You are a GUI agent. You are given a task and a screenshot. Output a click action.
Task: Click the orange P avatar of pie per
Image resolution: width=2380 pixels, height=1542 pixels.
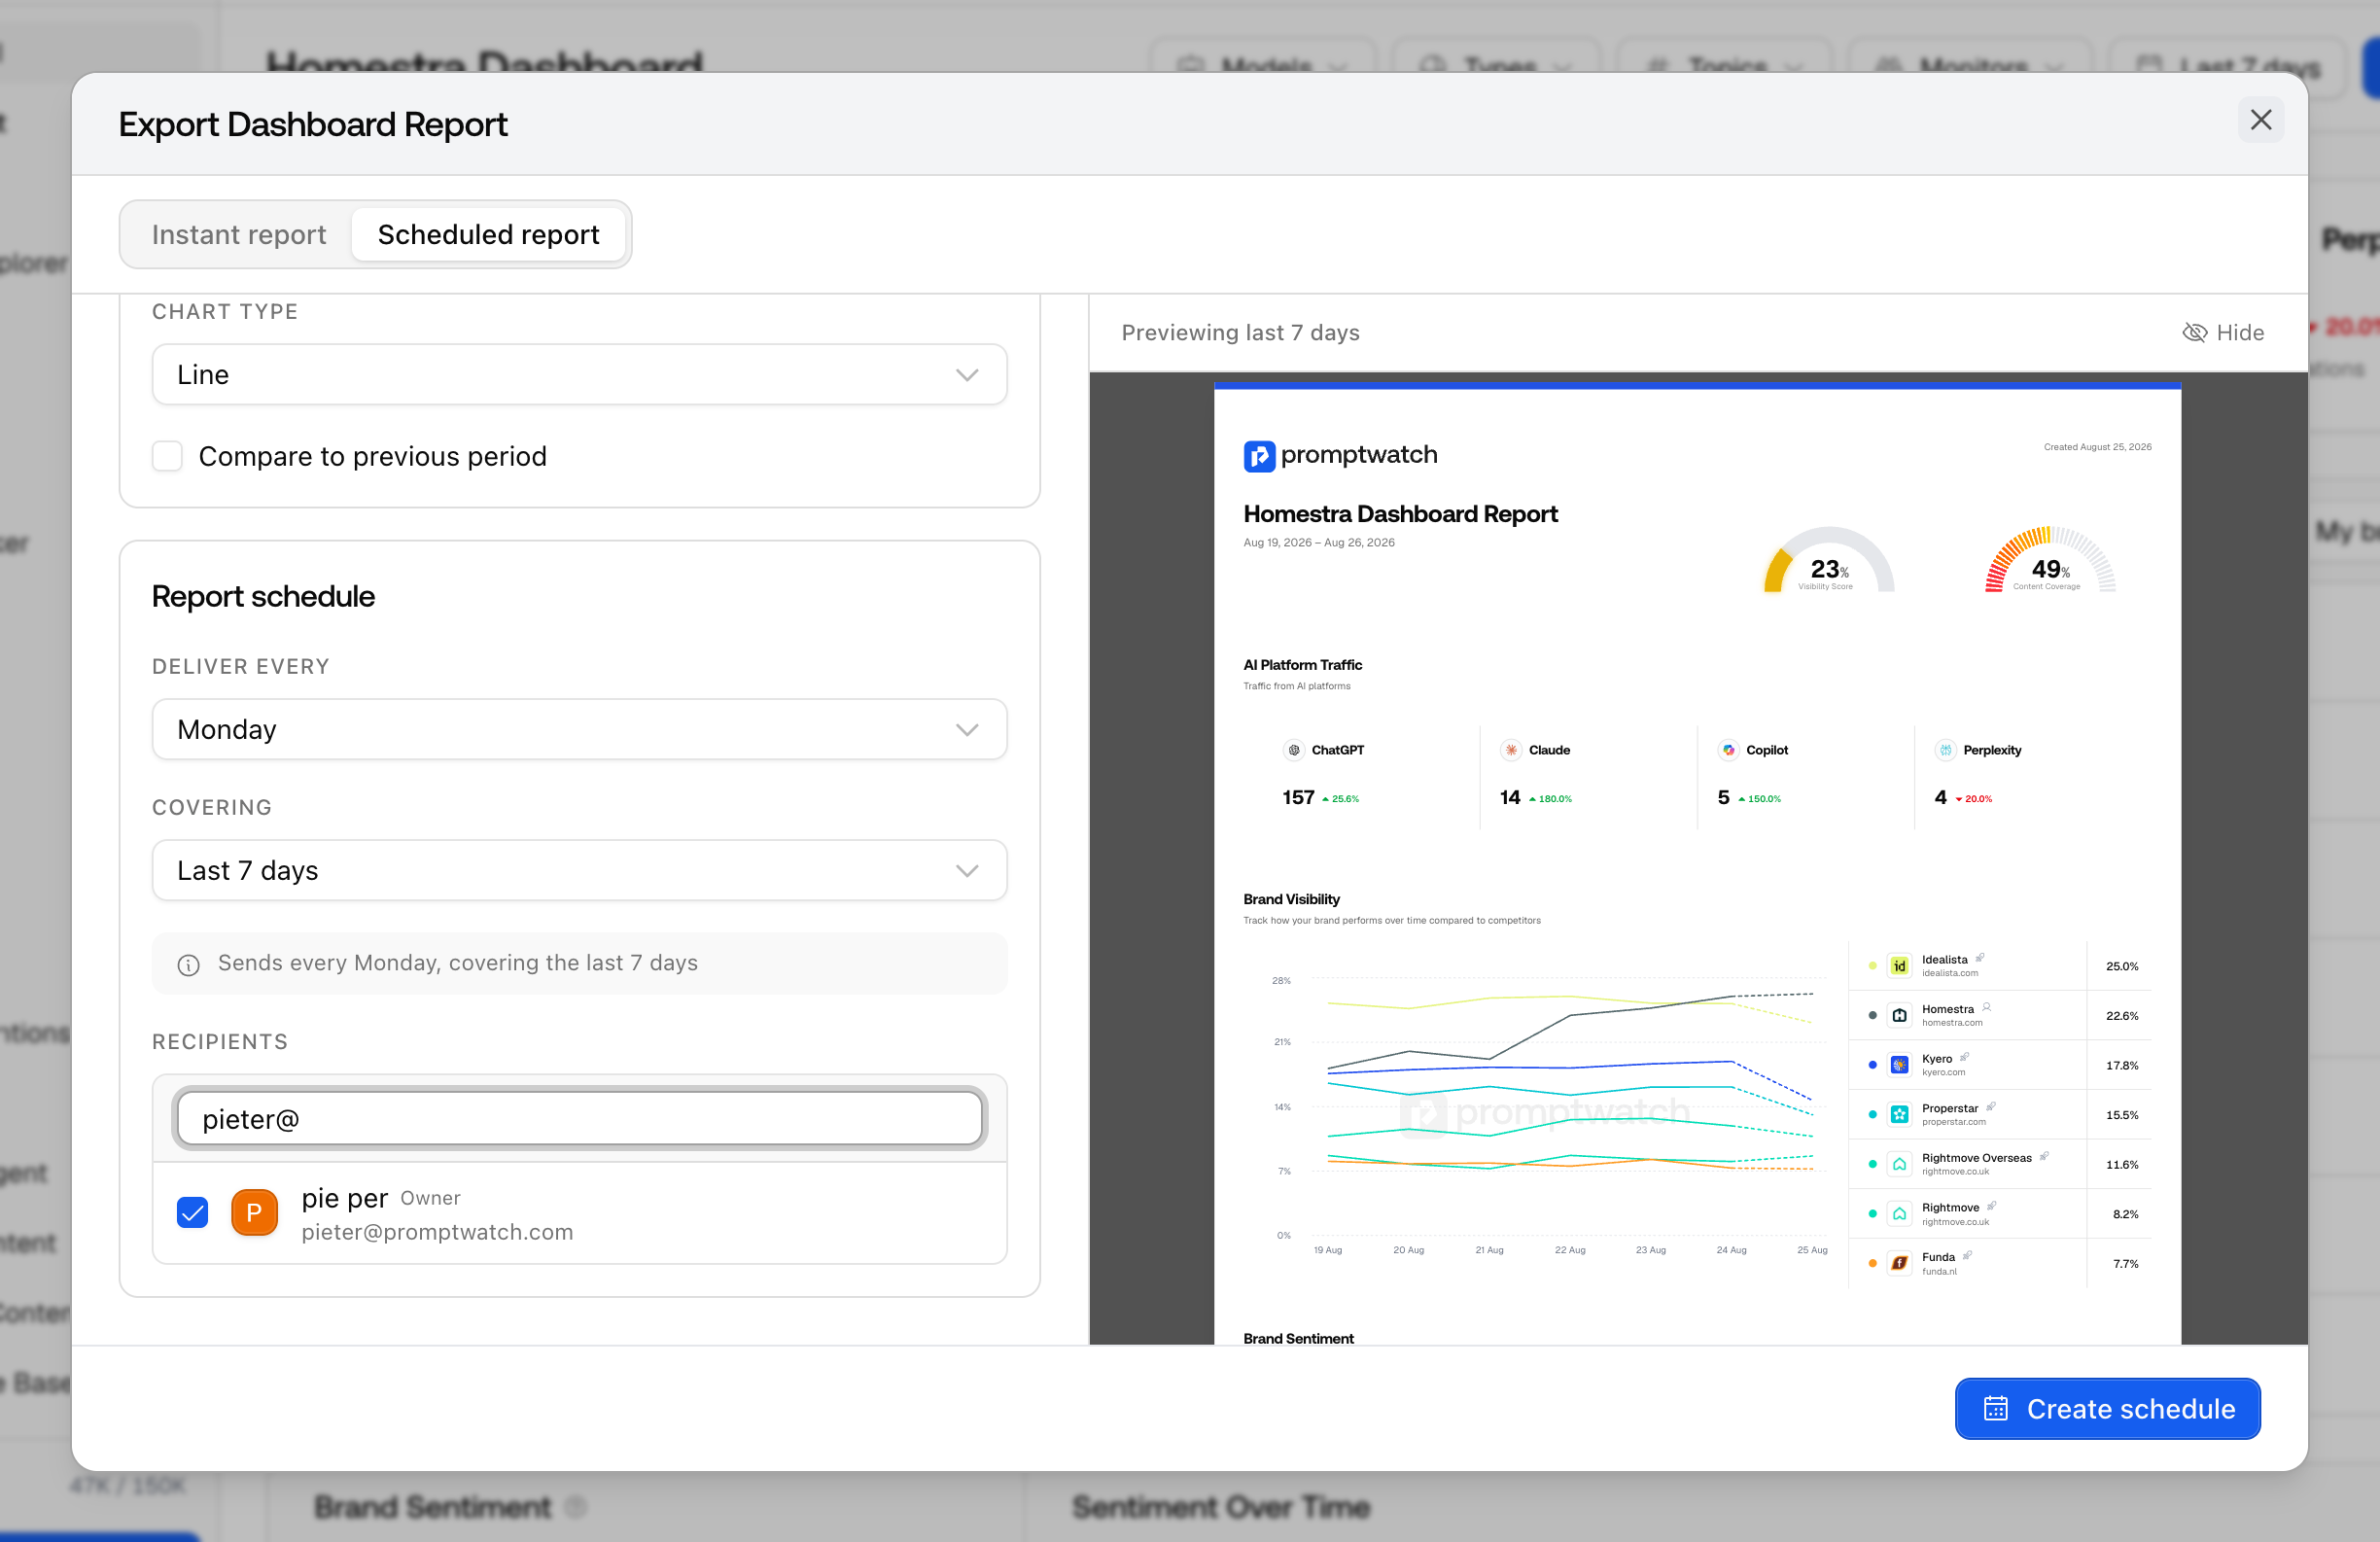[254, 1213]
